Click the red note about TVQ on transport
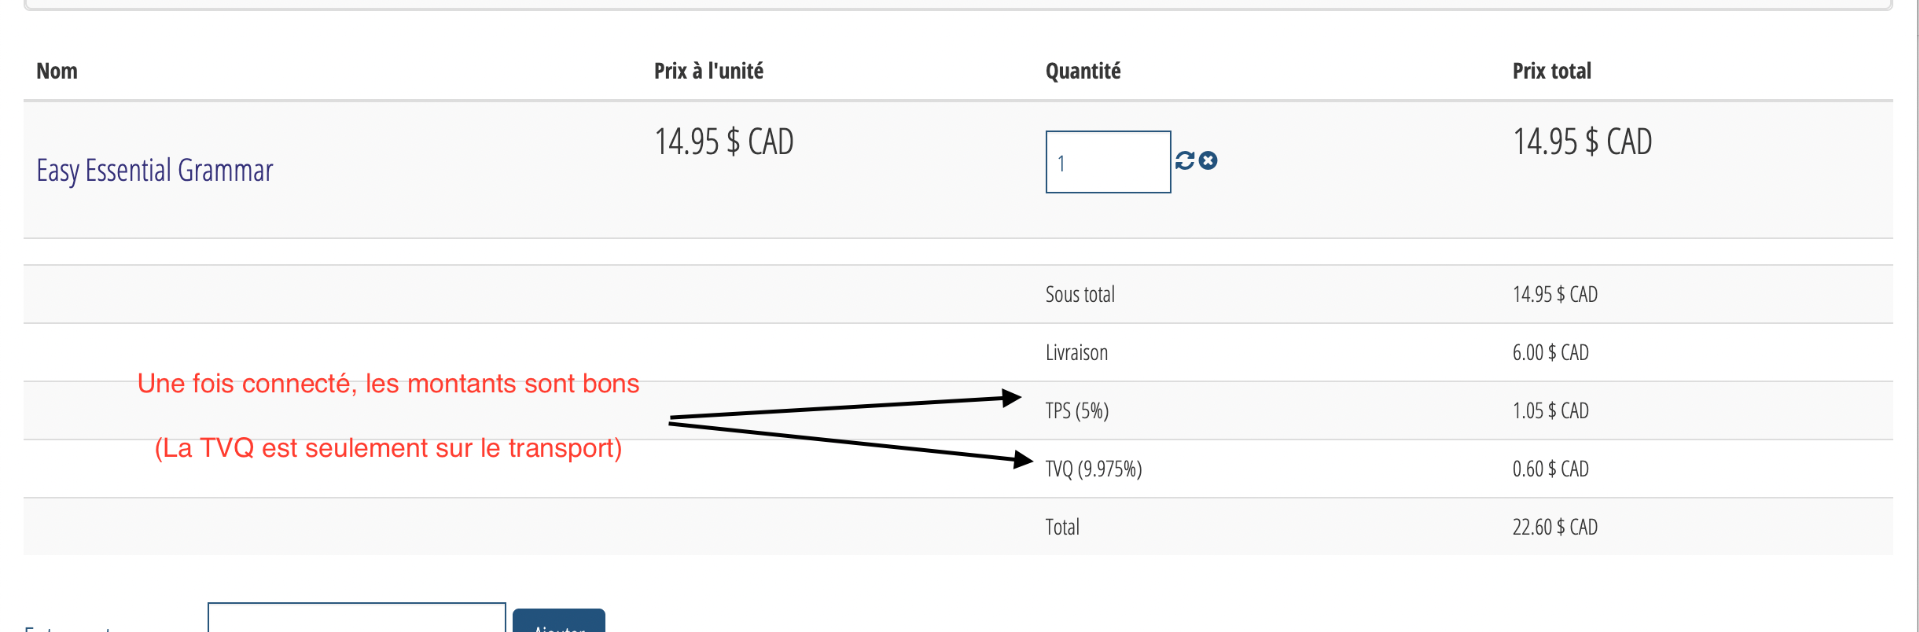The image size is (1919, 632). tap(388, 448)
